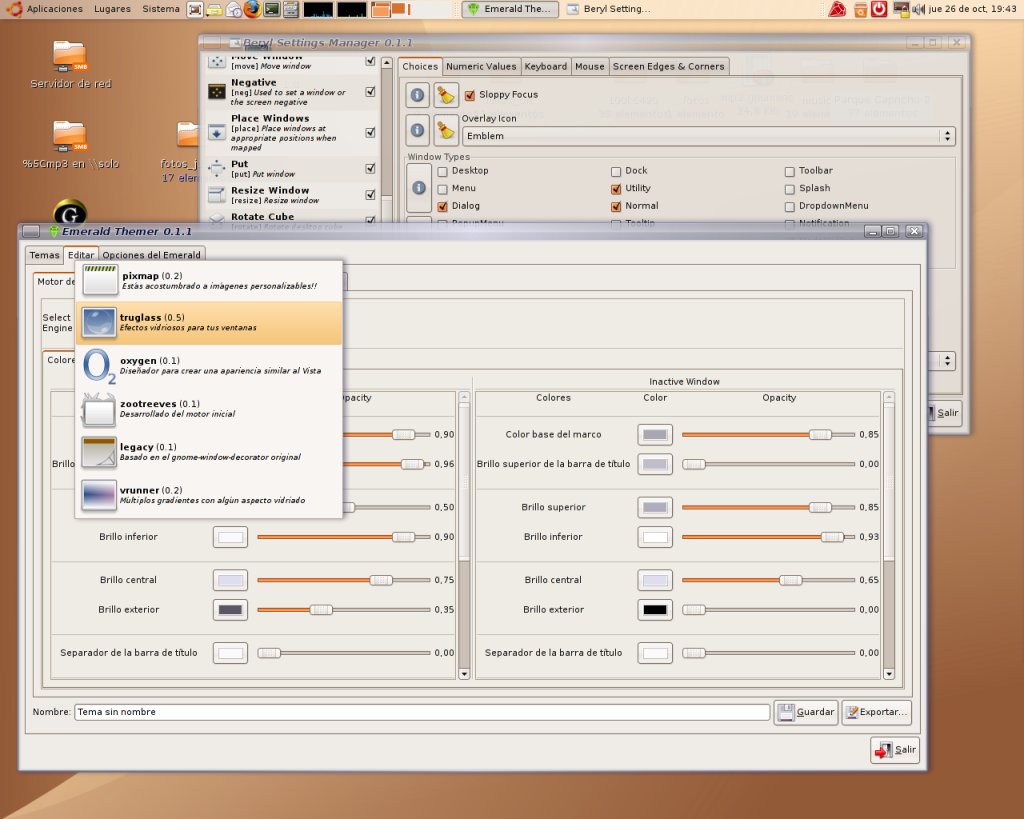Enable the Dock window type checkbox
The image size is (1024, 819).
coord(616,172)
